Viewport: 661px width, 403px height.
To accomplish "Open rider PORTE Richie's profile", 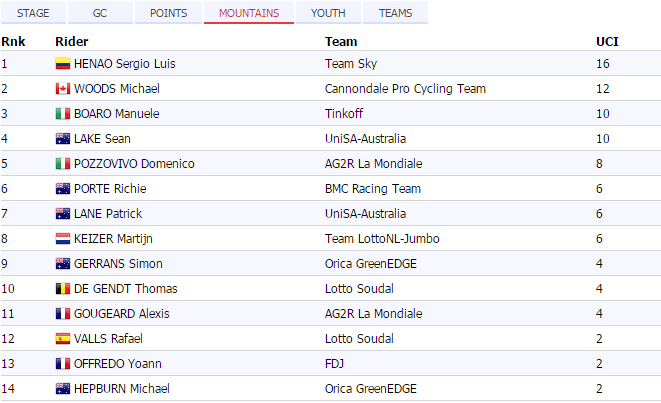I will 108,189.
